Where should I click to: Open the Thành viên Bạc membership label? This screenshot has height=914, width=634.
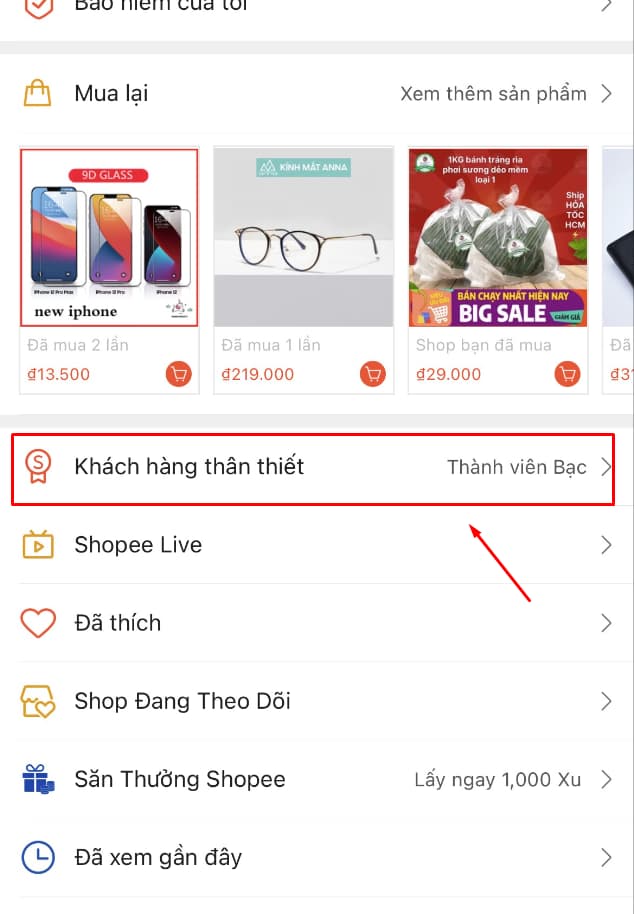point(517,467)
